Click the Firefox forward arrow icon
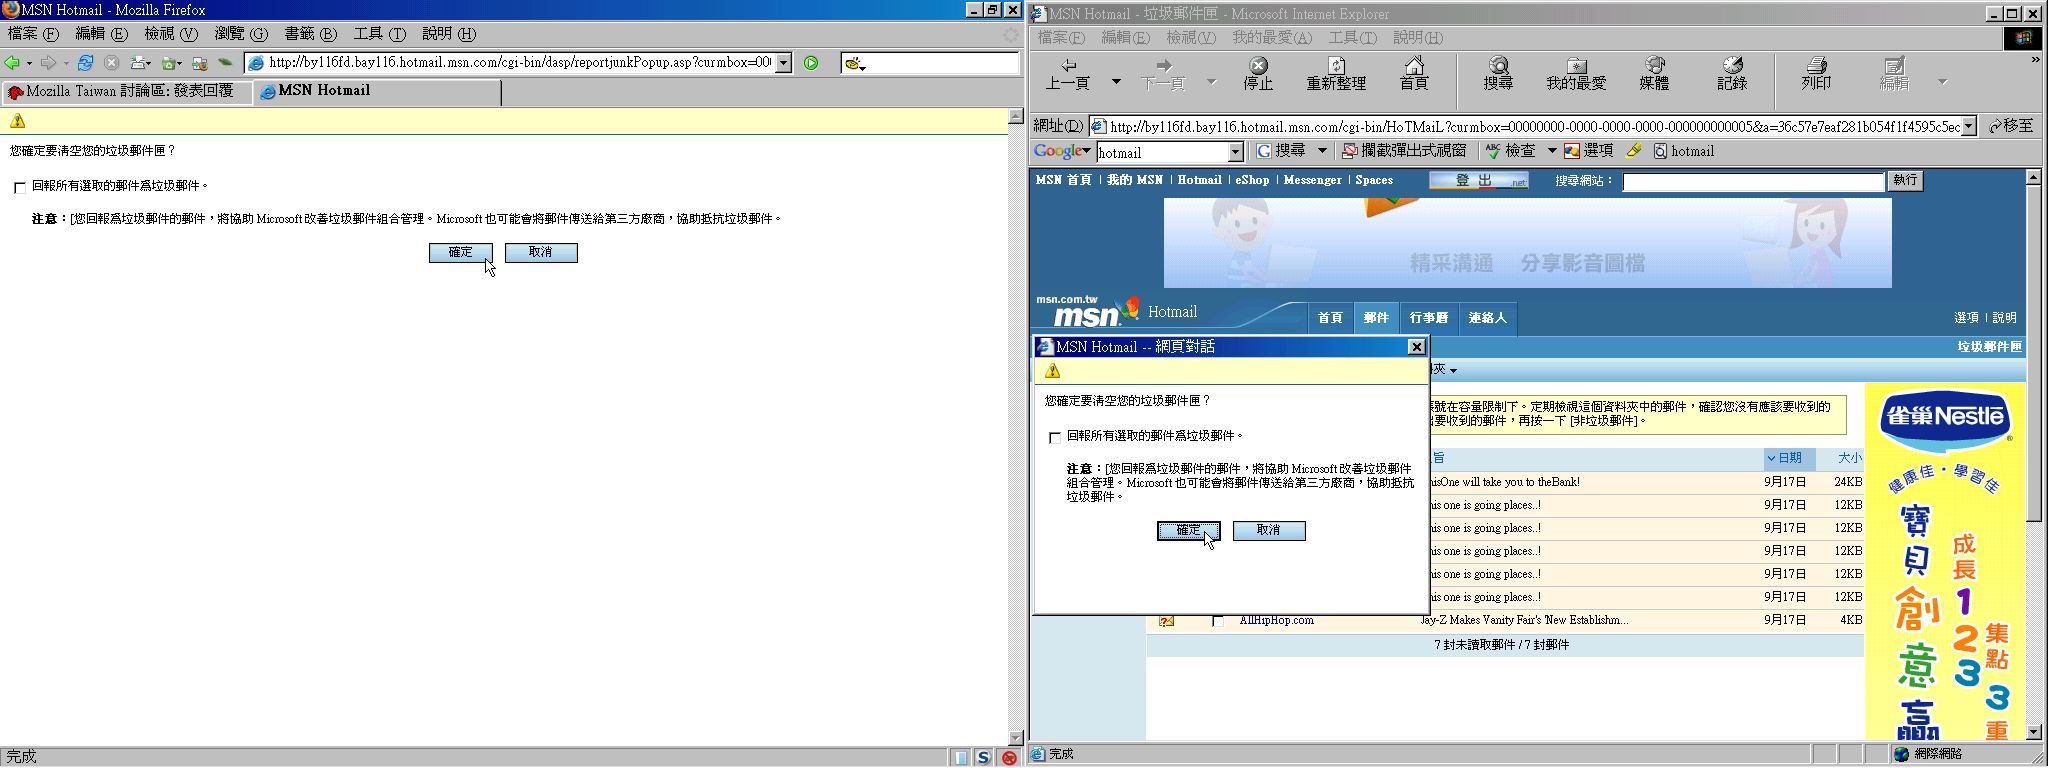The width and height of the screenshot is (2048, 768). pos(47,63)
